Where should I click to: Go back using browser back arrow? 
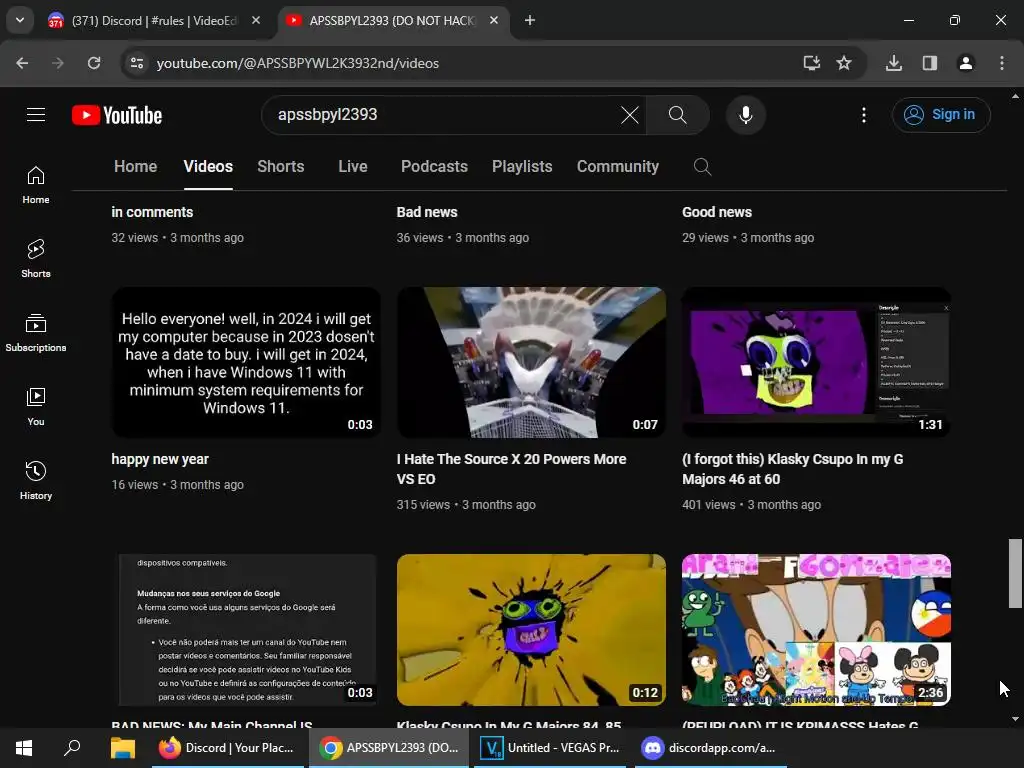(x=22, y=63)
